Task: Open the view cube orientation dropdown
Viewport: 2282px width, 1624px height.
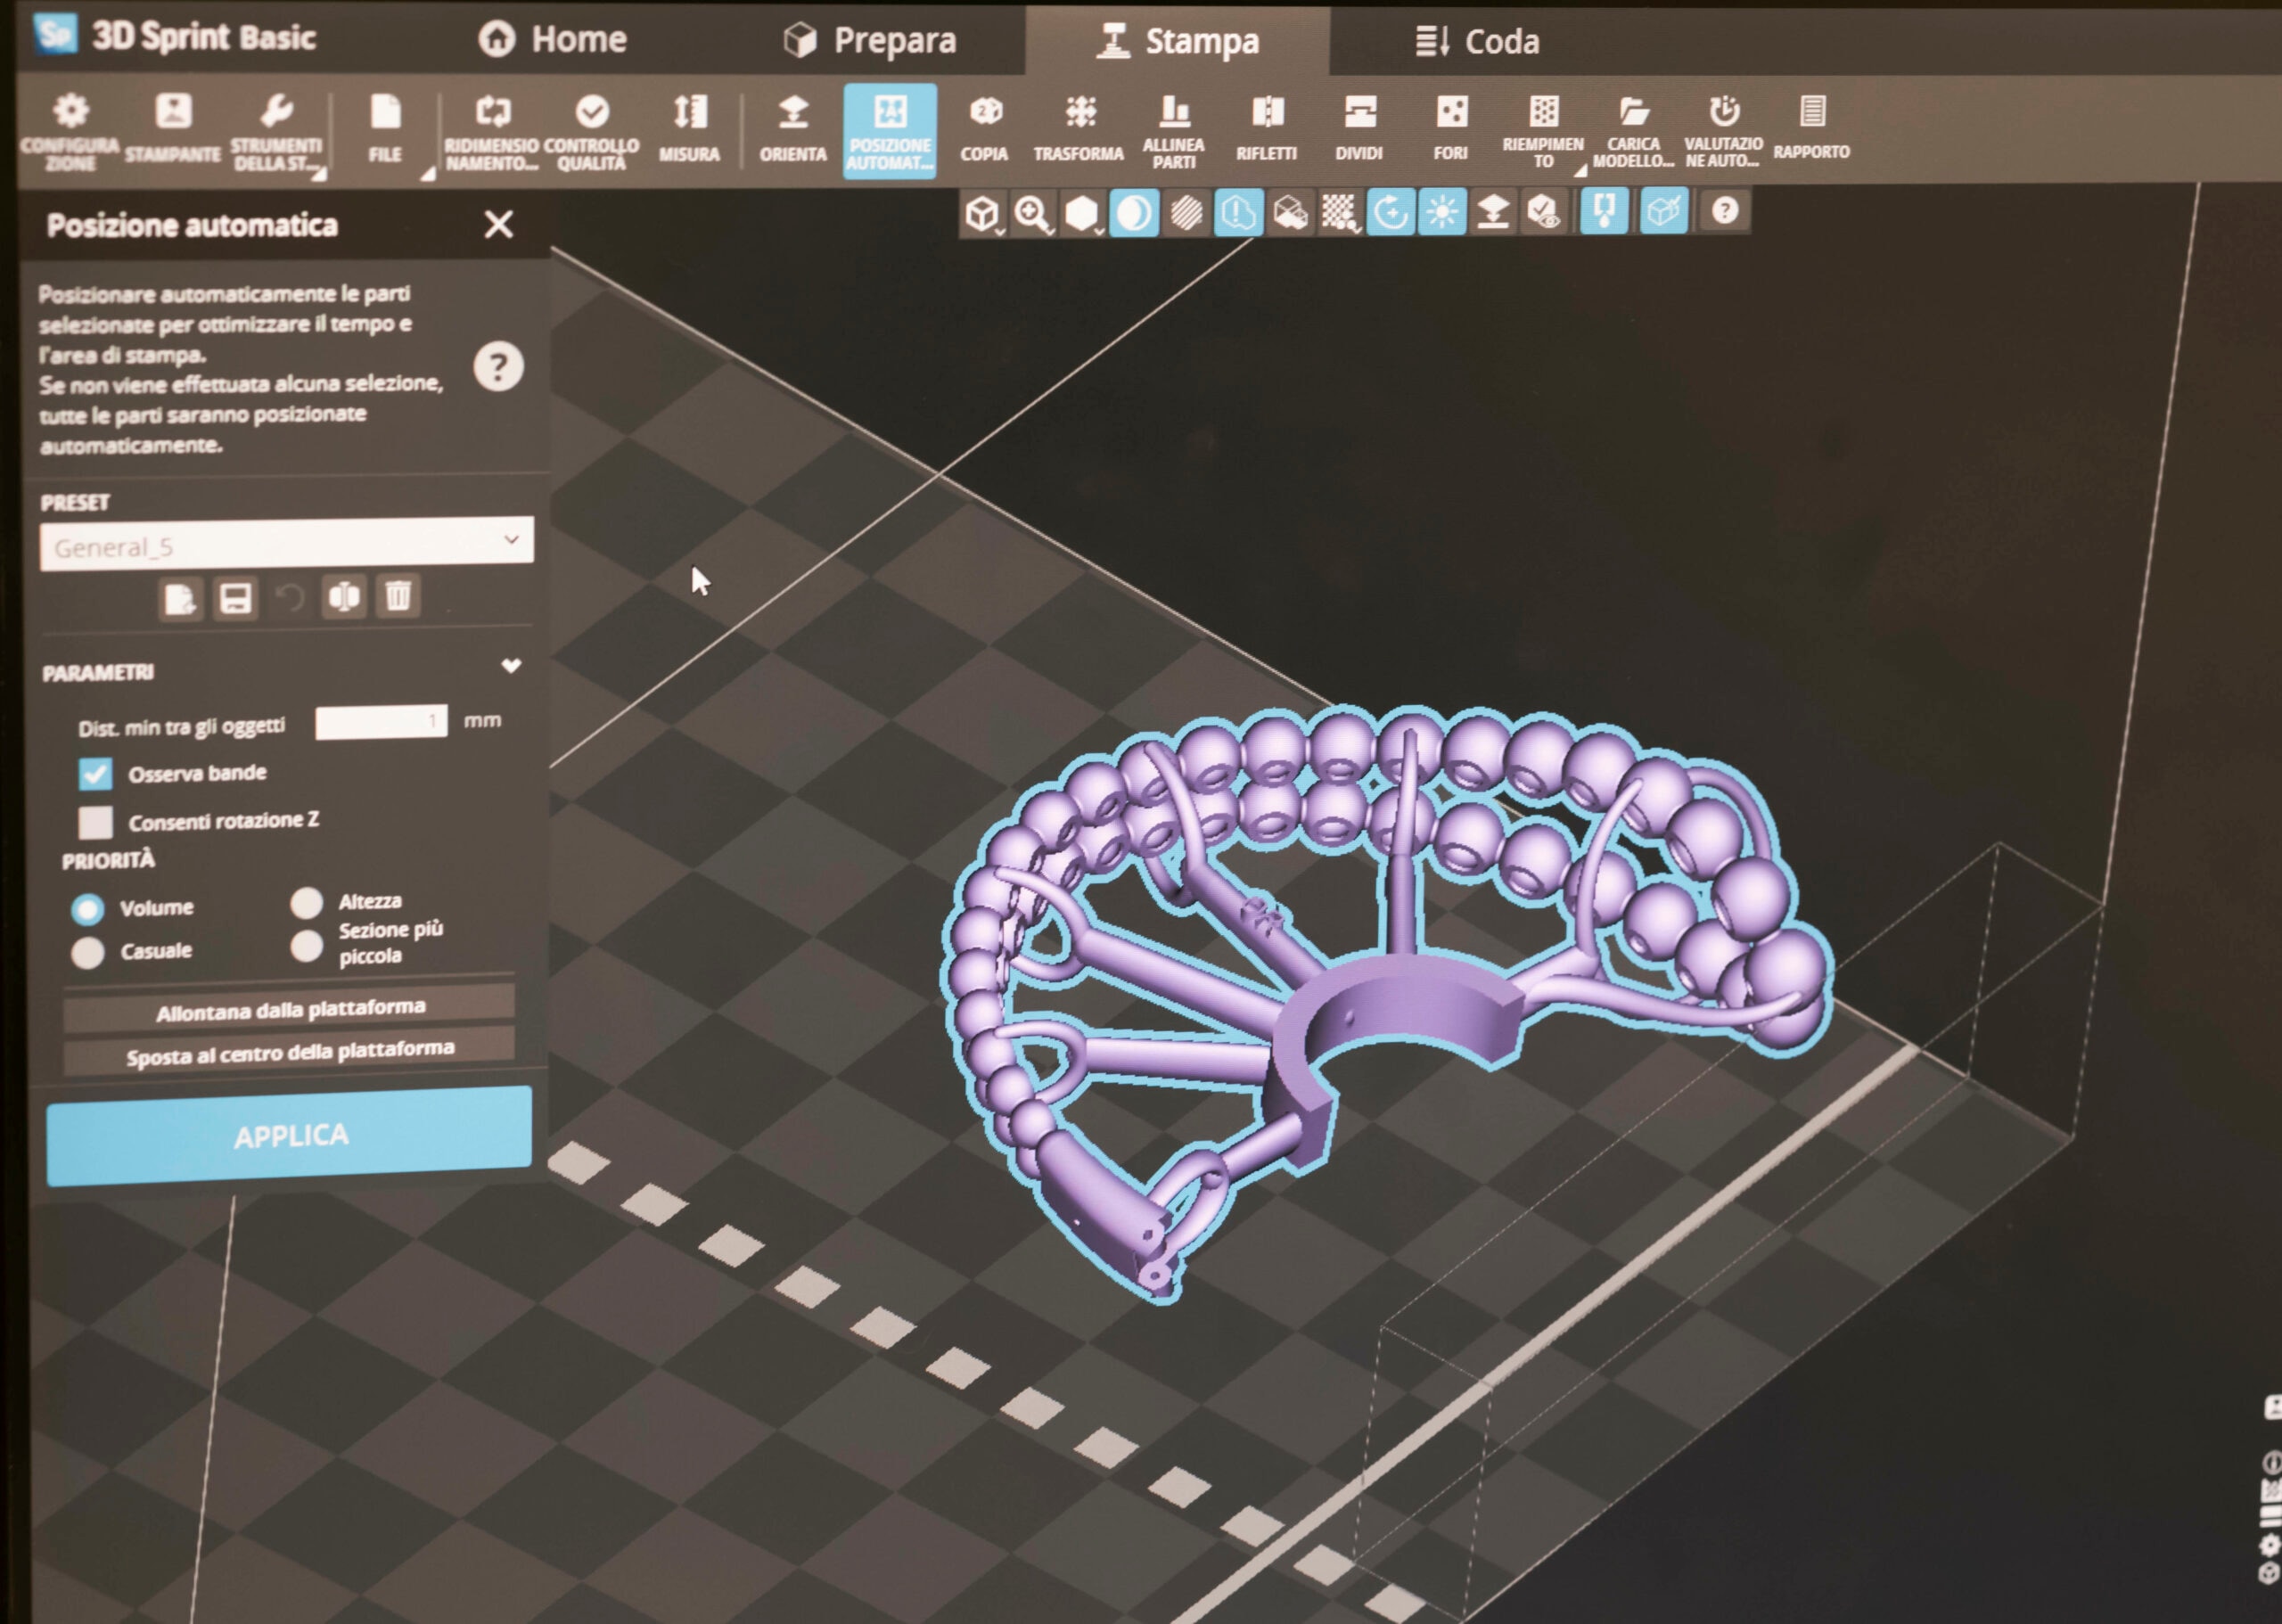Action: [983, 214]
